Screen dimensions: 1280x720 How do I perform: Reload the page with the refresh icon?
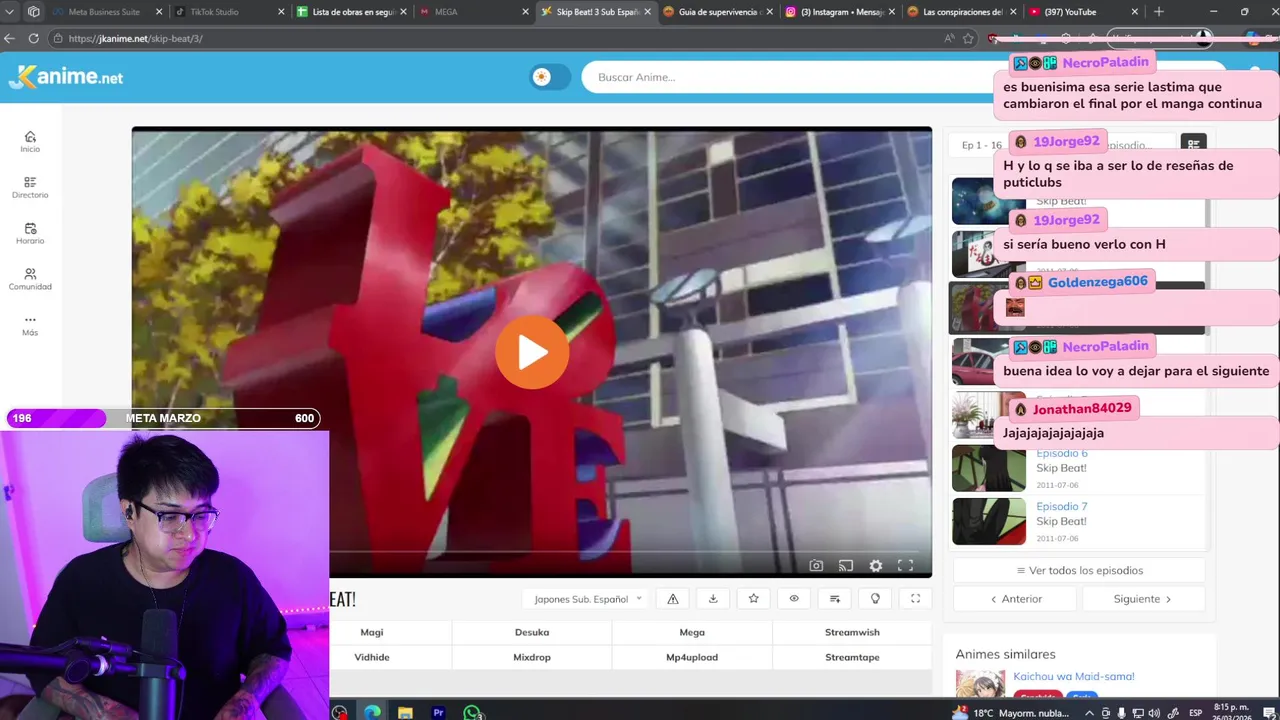pos(33,38)
